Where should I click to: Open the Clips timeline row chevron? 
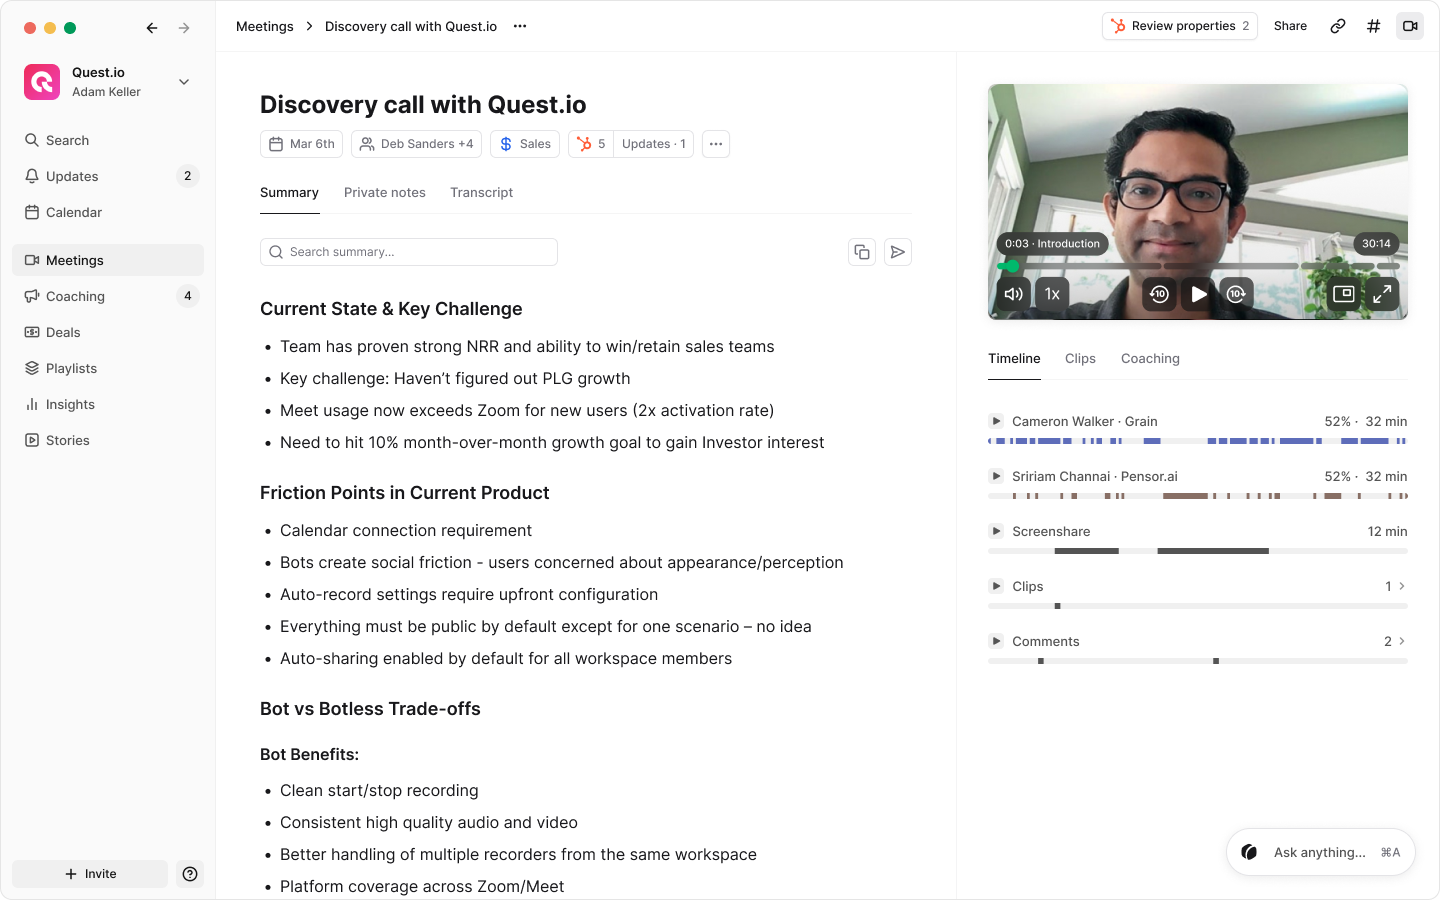(1402, 586)
